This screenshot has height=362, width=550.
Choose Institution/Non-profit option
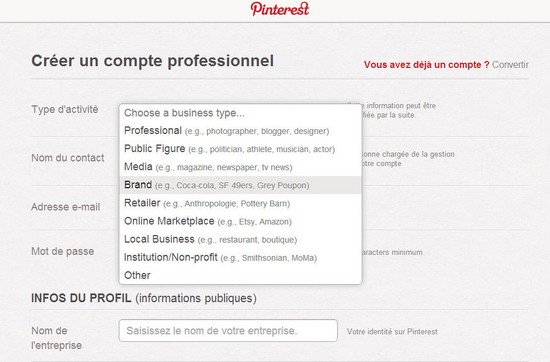[240, 258]
